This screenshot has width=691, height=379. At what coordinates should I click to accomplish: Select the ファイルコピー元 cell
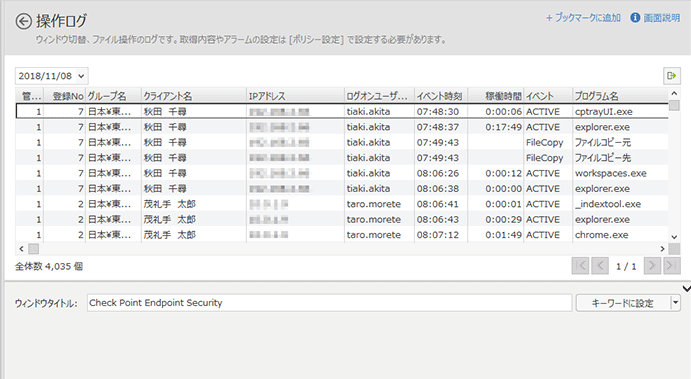tap(620, 142)
